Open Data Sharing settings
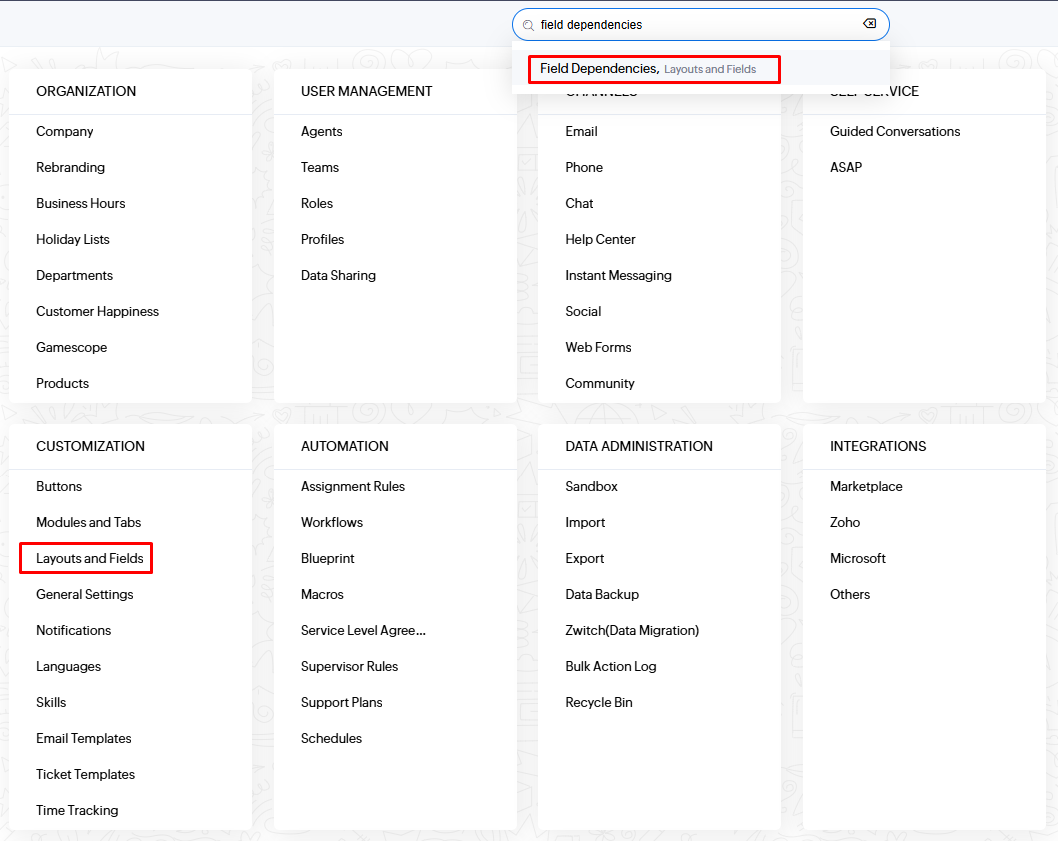 point(338,275)
